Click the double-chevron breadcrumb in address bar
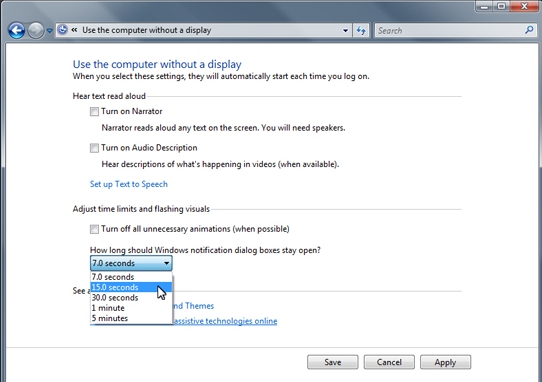Image resolution: width=542 pixels, height=382 pixels. 74,30
